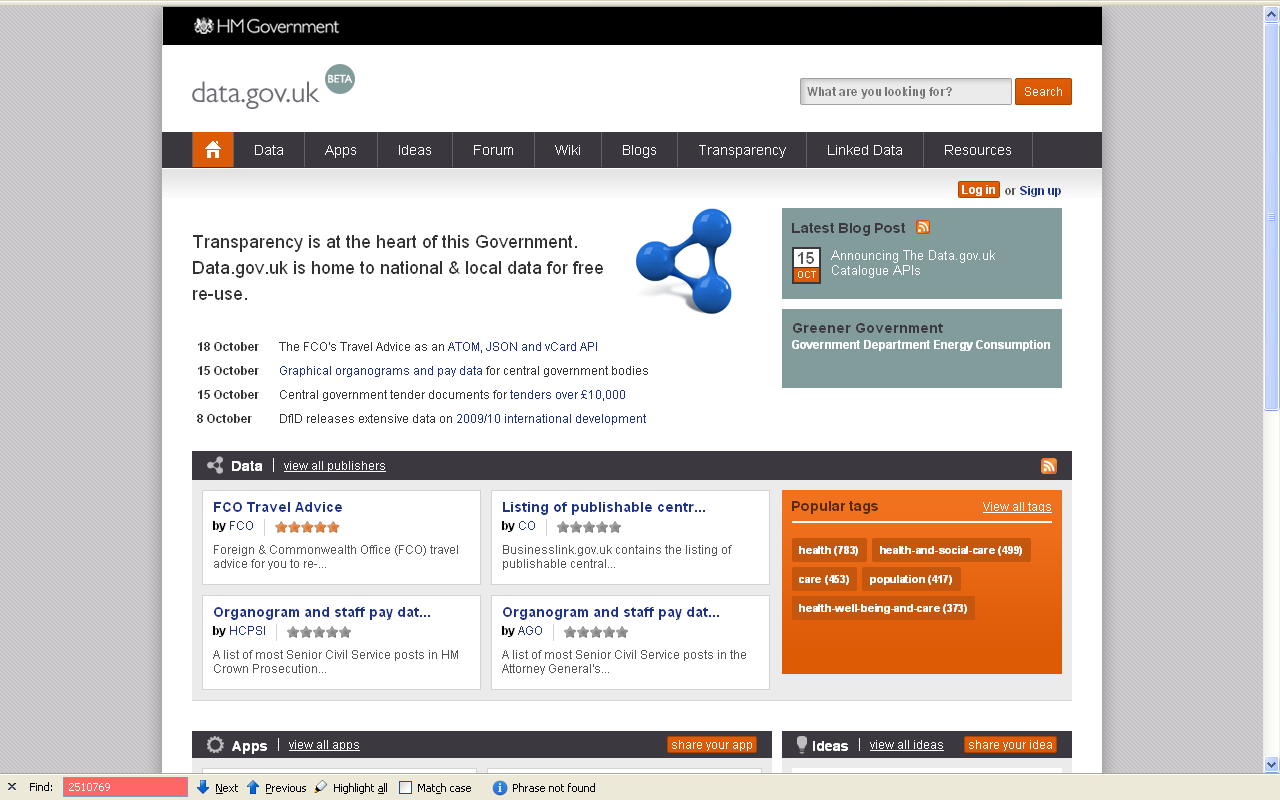Click the blue molecule graphic

(685, 261)
